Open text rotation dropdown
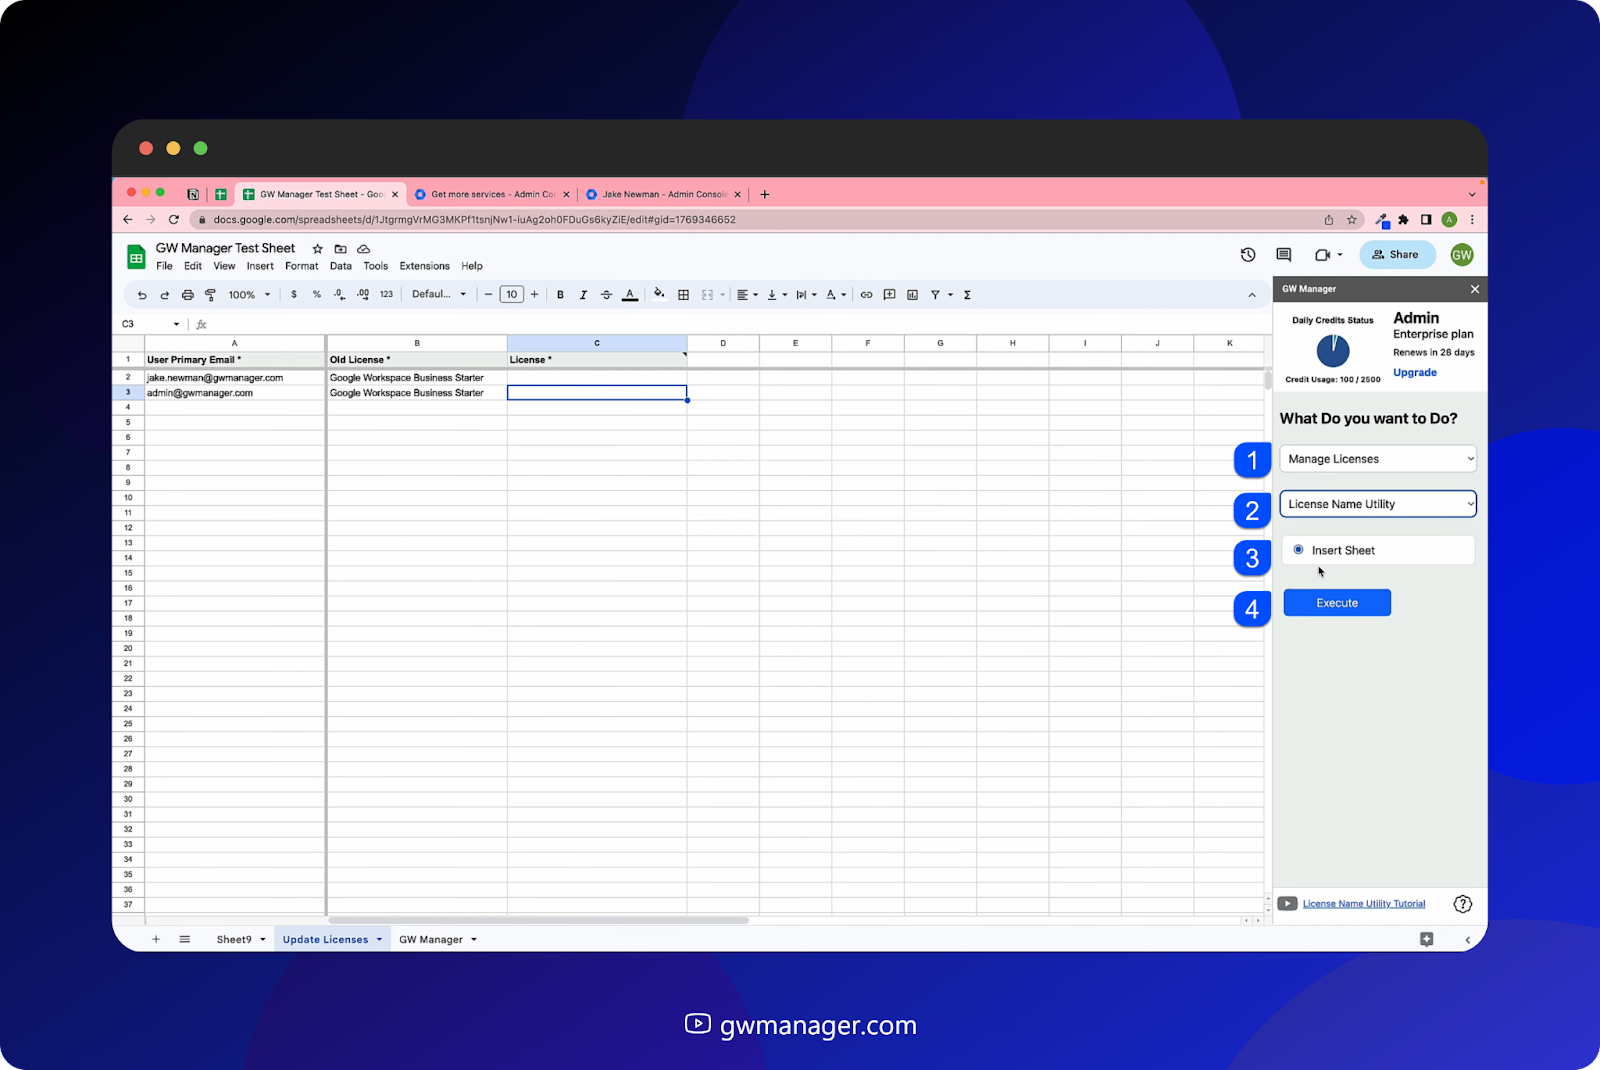Screen dimensions: 1600x1070 point(836,295)
